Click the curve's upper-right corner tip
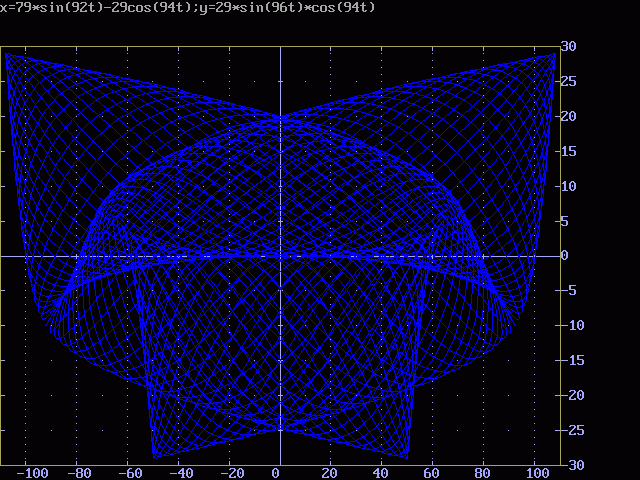 pyautogui.click(x=553, y=54)
